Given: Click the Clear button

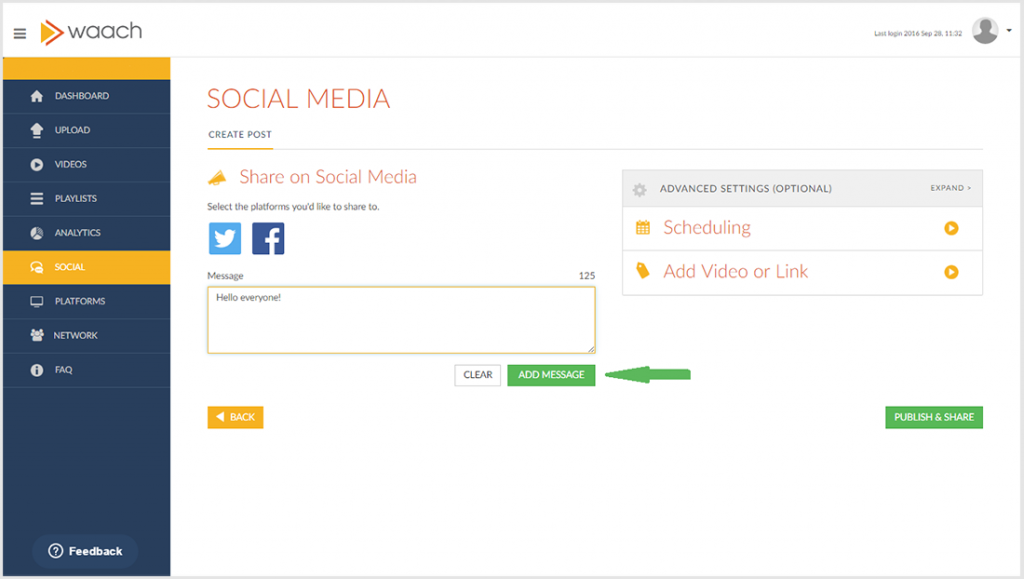Looking at the screenshot, I should (x=477, y=375).
